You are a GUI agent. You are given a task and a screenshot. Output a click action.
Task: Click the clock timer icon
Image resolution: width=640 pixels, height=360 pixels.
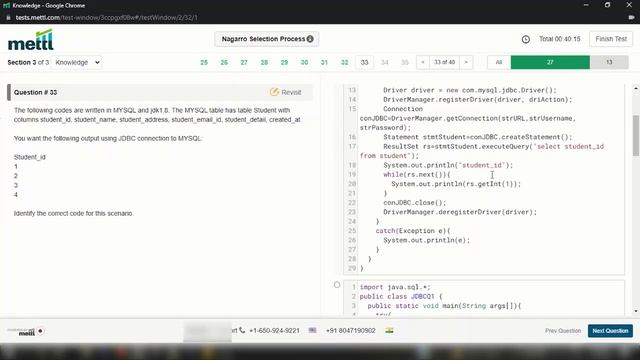coord(526,39)
